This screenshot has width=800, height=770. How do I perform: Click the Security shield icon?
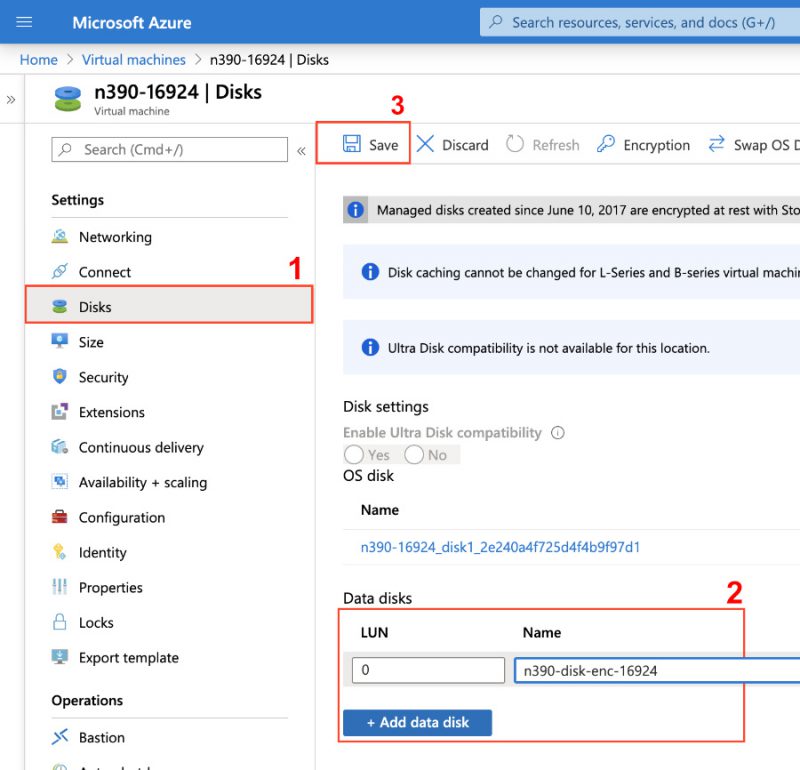60,377
